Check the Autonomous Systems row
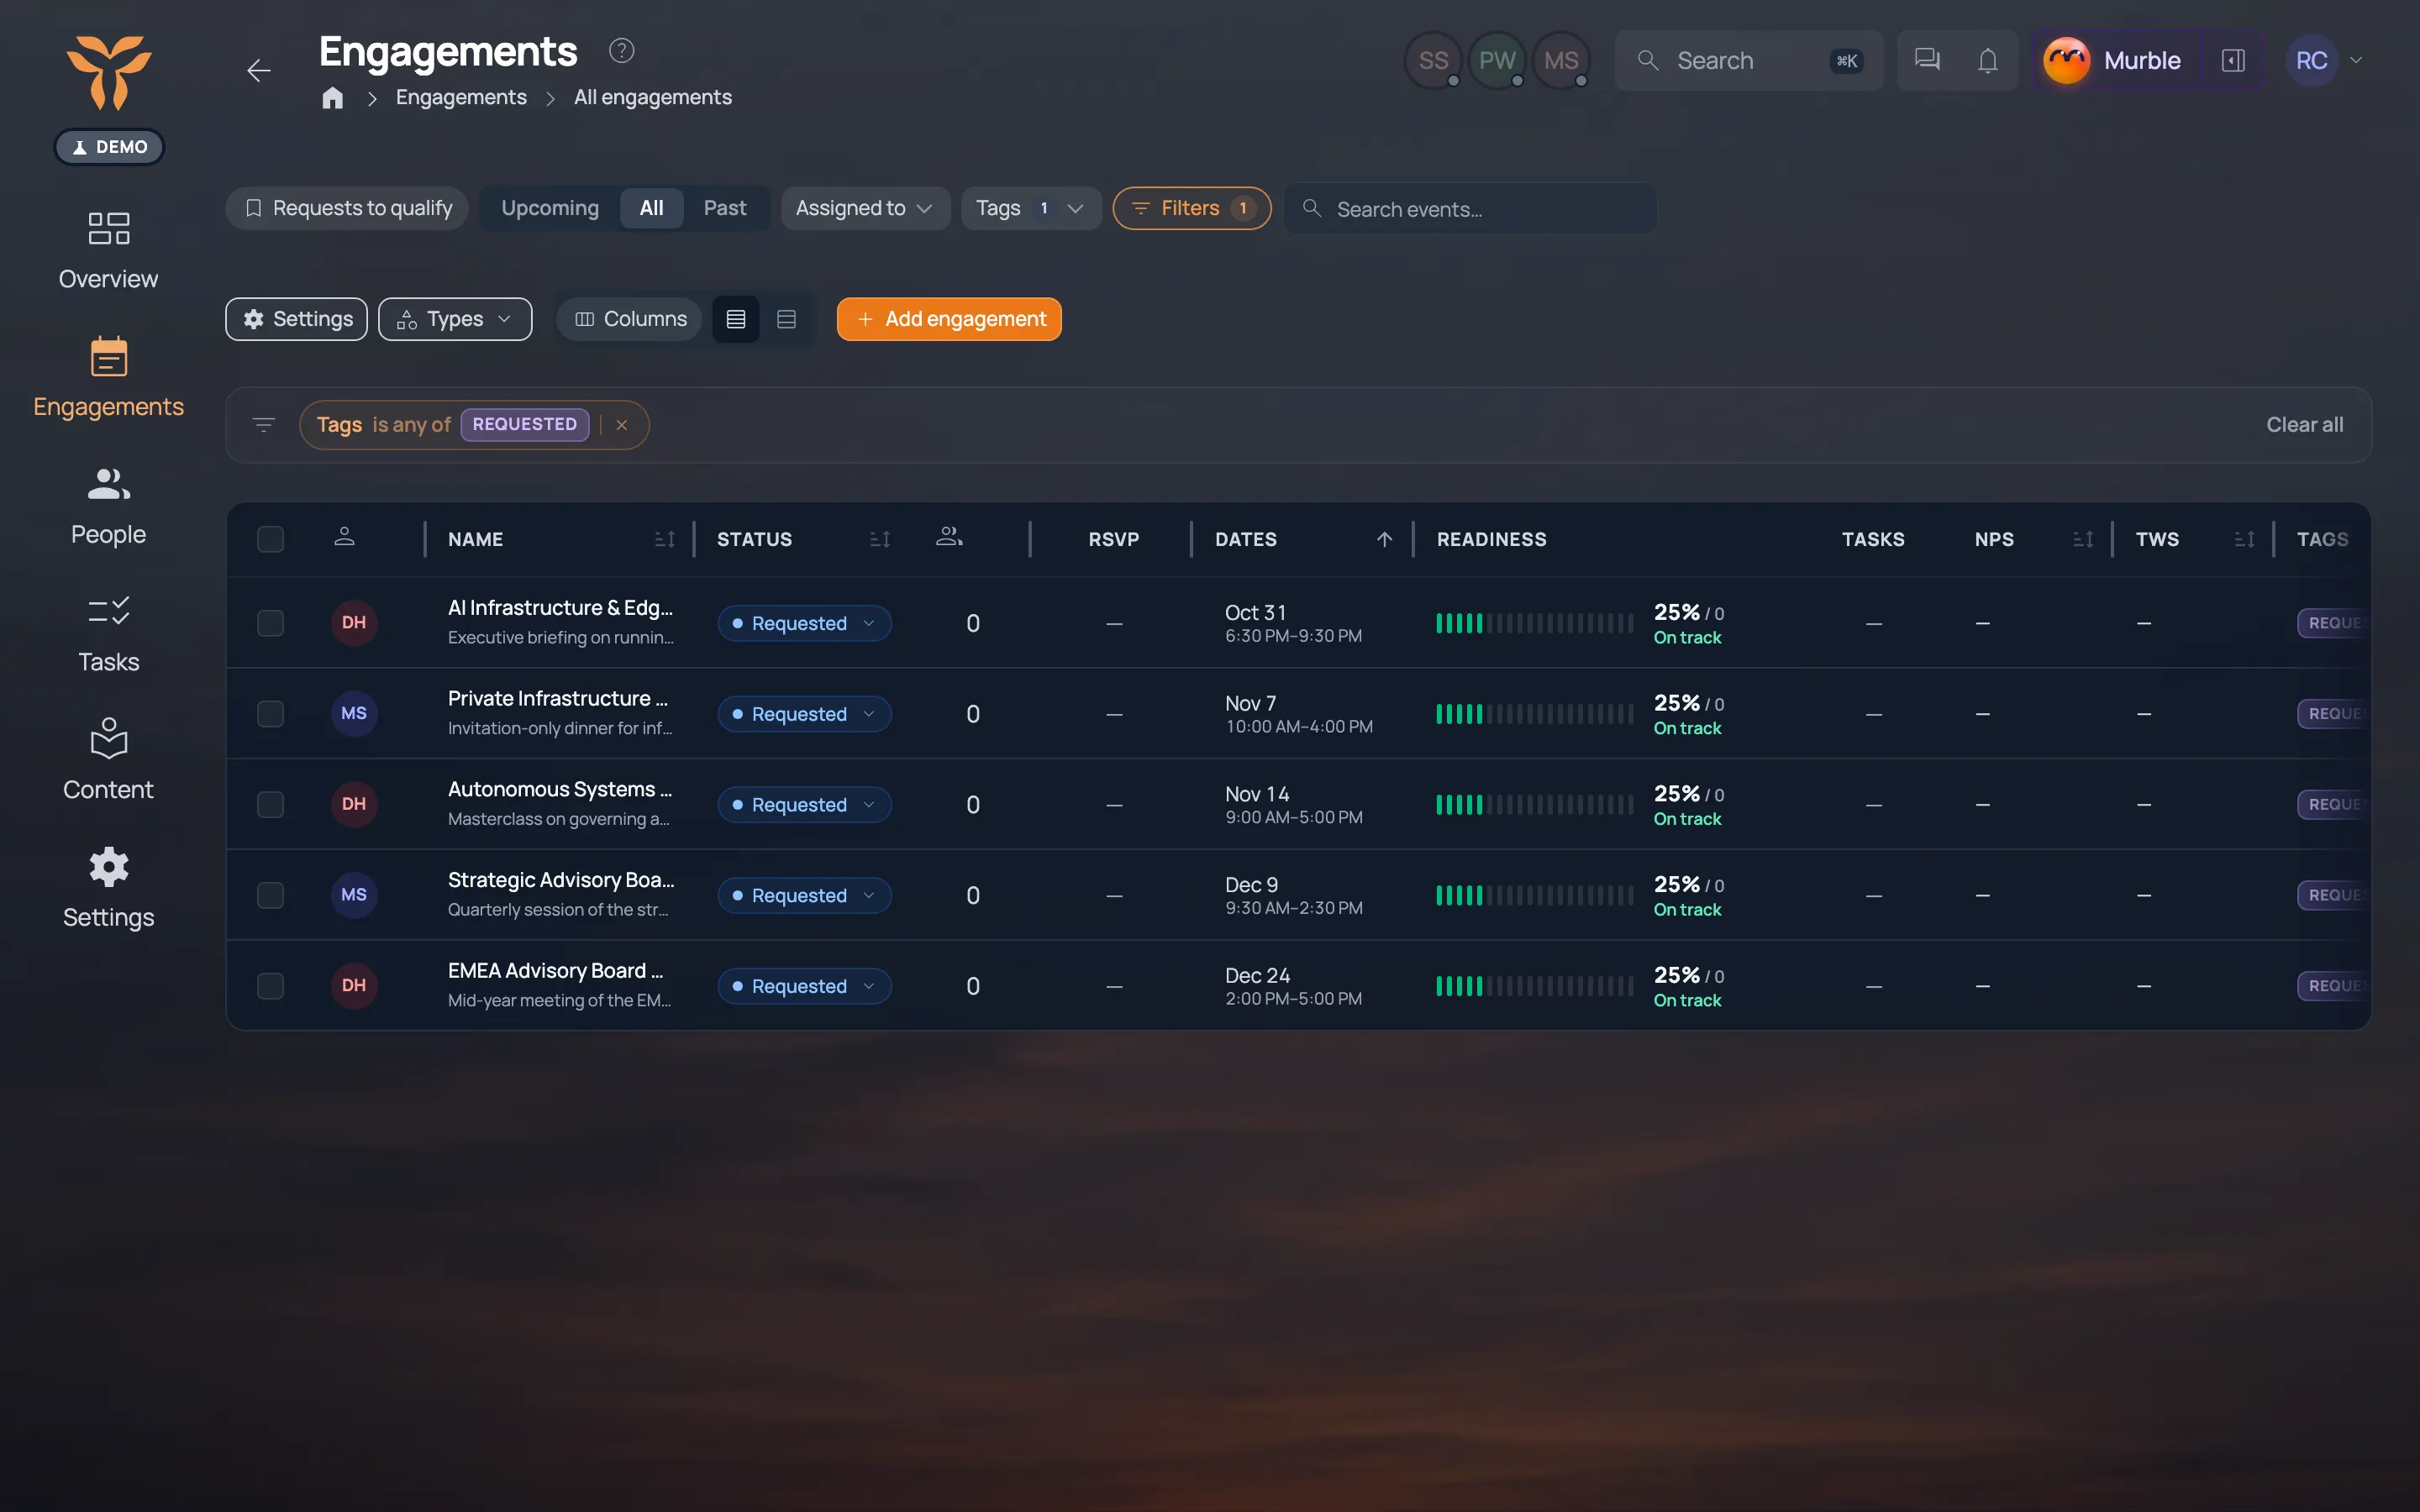This screenshot has height=1512, width=2420. point(270,805)
